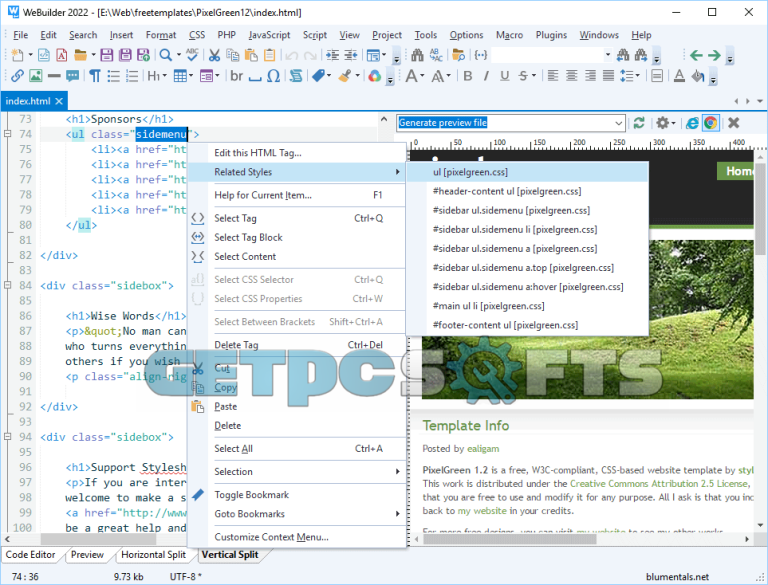Save the file with the first floppy icon
This screenshot has width=768, height=585.
(x=107, y=55)
